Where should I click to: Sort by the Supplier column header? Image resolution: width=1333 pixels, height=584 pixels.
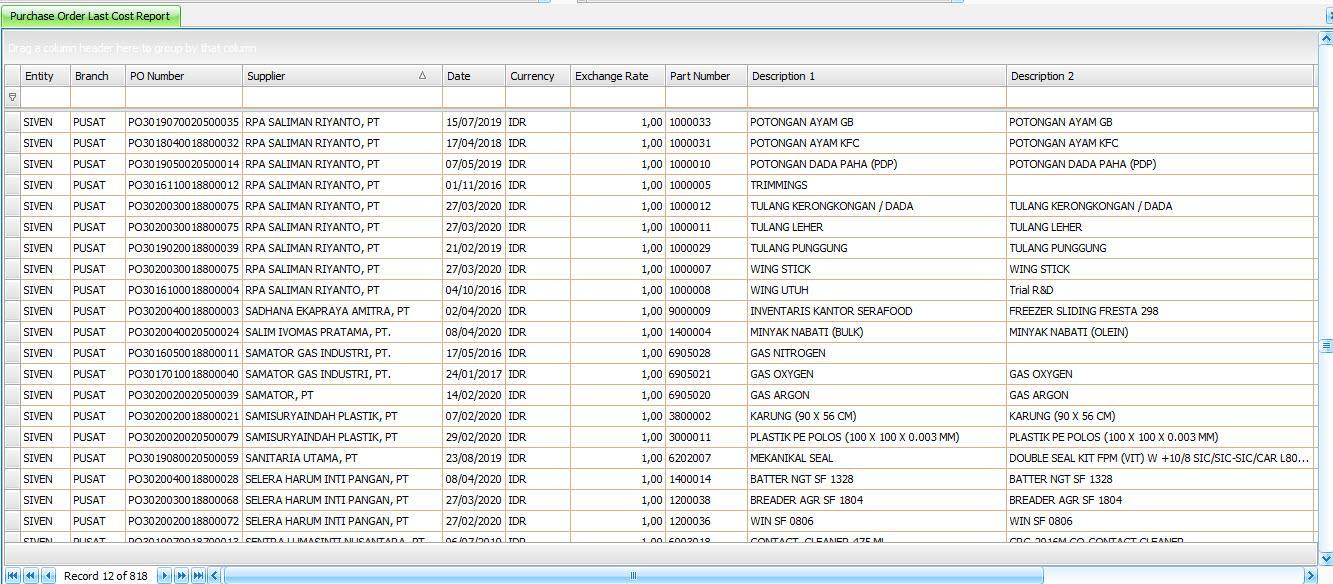point(342,76)
